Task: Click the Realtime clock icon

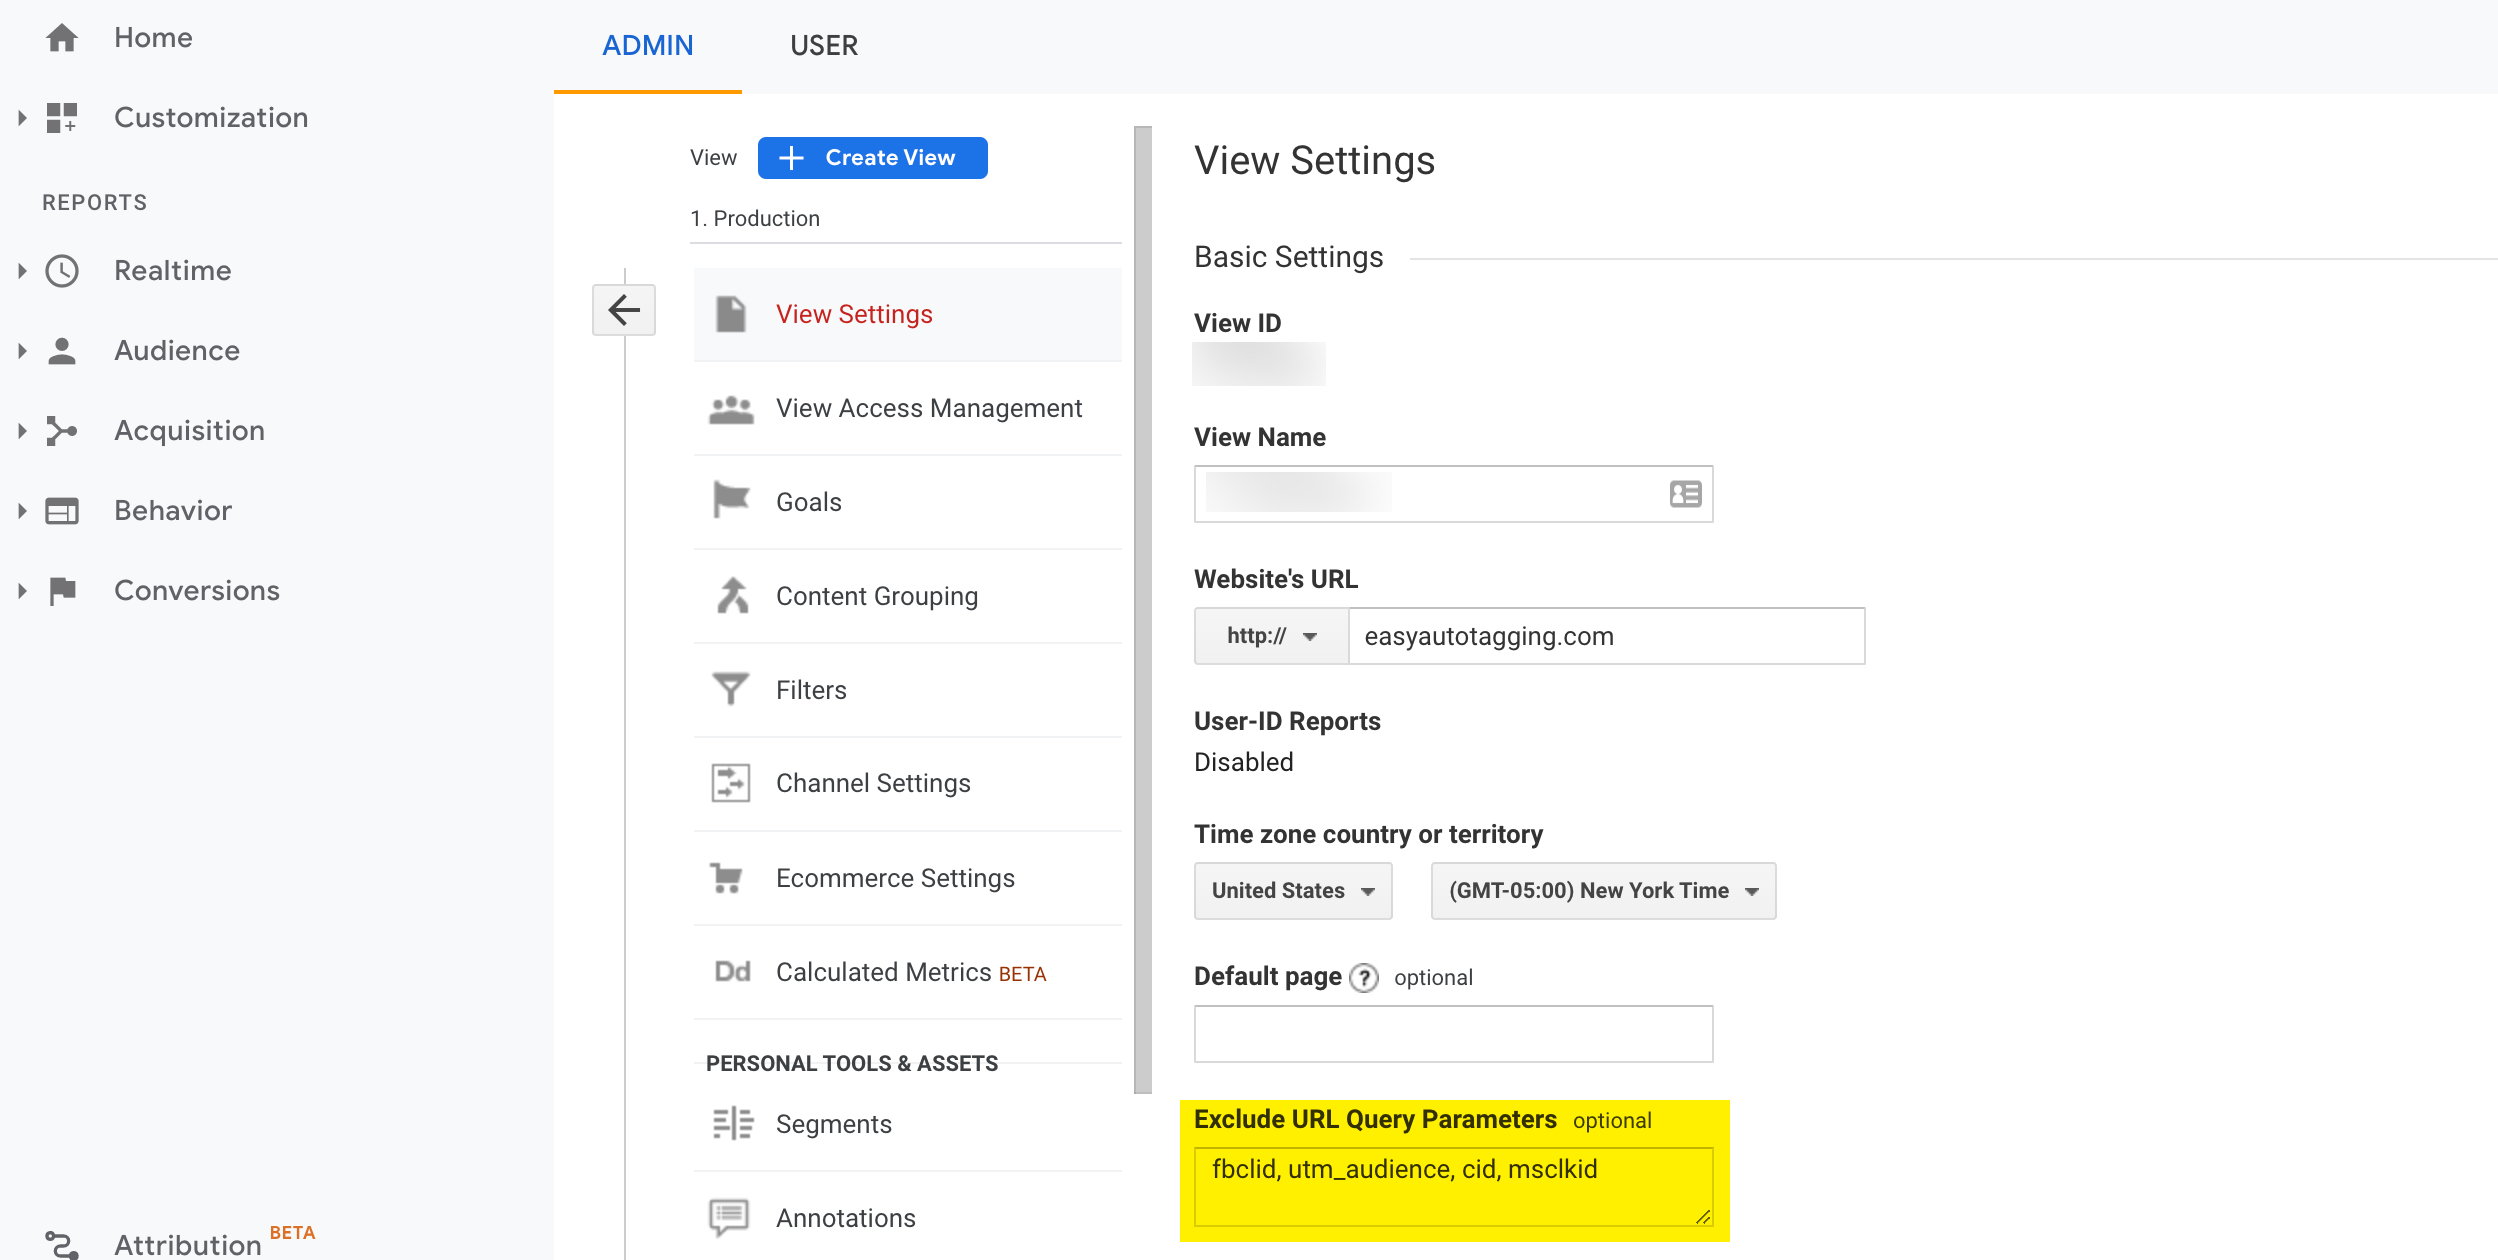Action: [62, 271]
